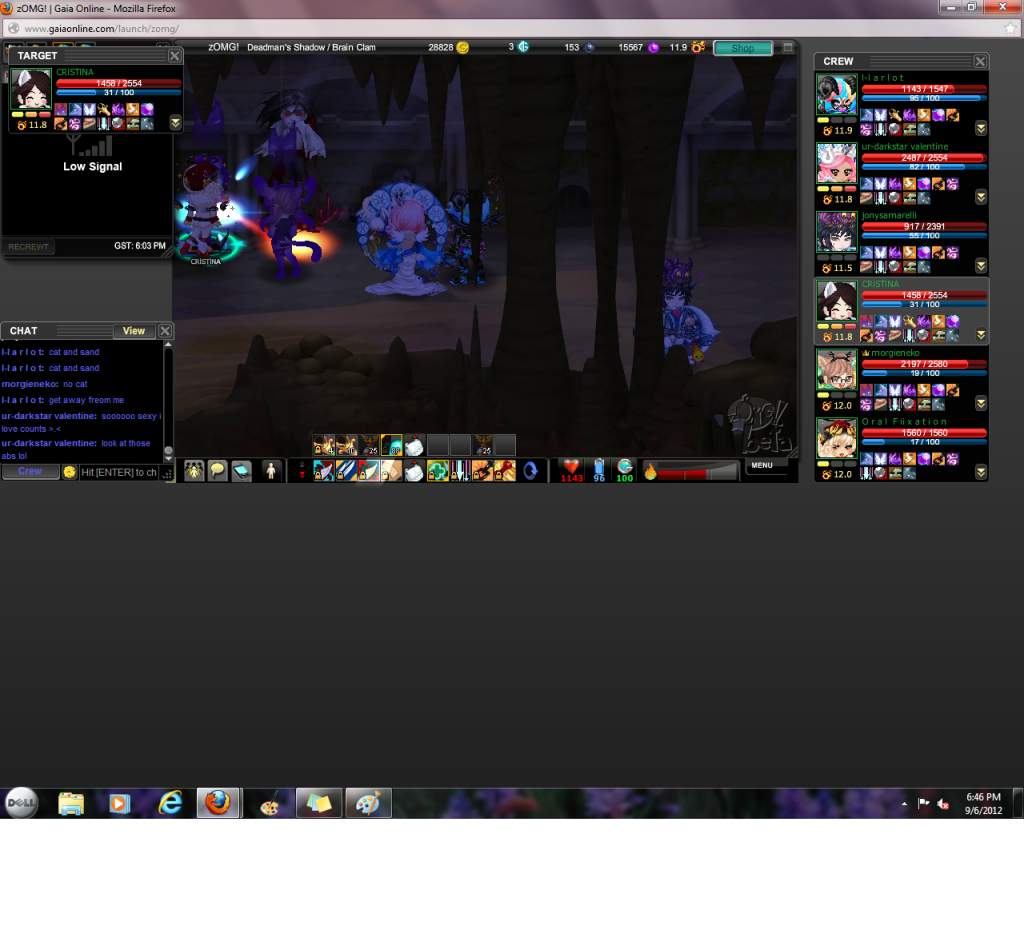Screen dimensions: 1024x934
Task: Activate the red key ring slot
Action: tap(505, 471)
